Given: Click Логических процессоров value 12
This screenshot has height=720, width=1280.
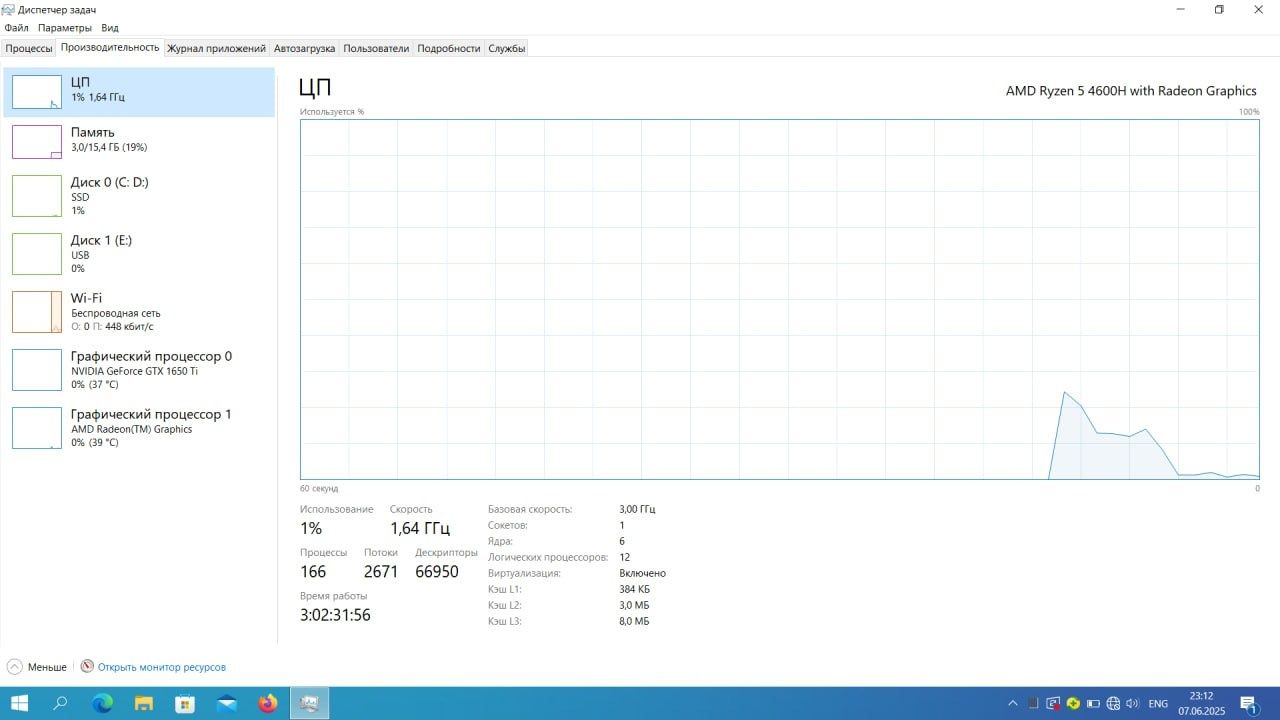Looking at the screenshot, I should [624, 557].
